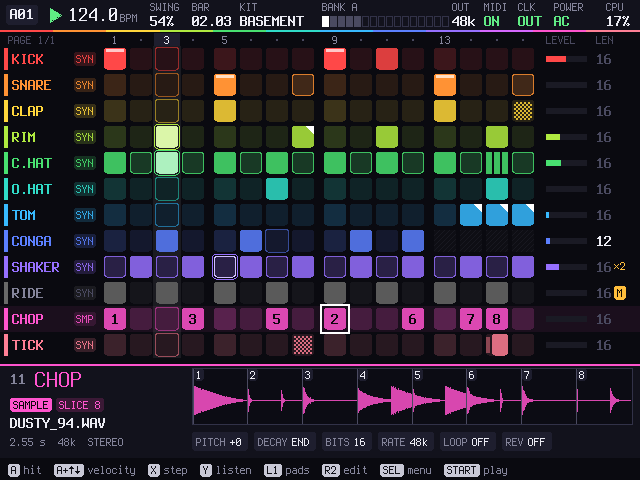Change the BITS 16 parameter
The width and height of the screenshot is (640, 480).
coord(346,442)
